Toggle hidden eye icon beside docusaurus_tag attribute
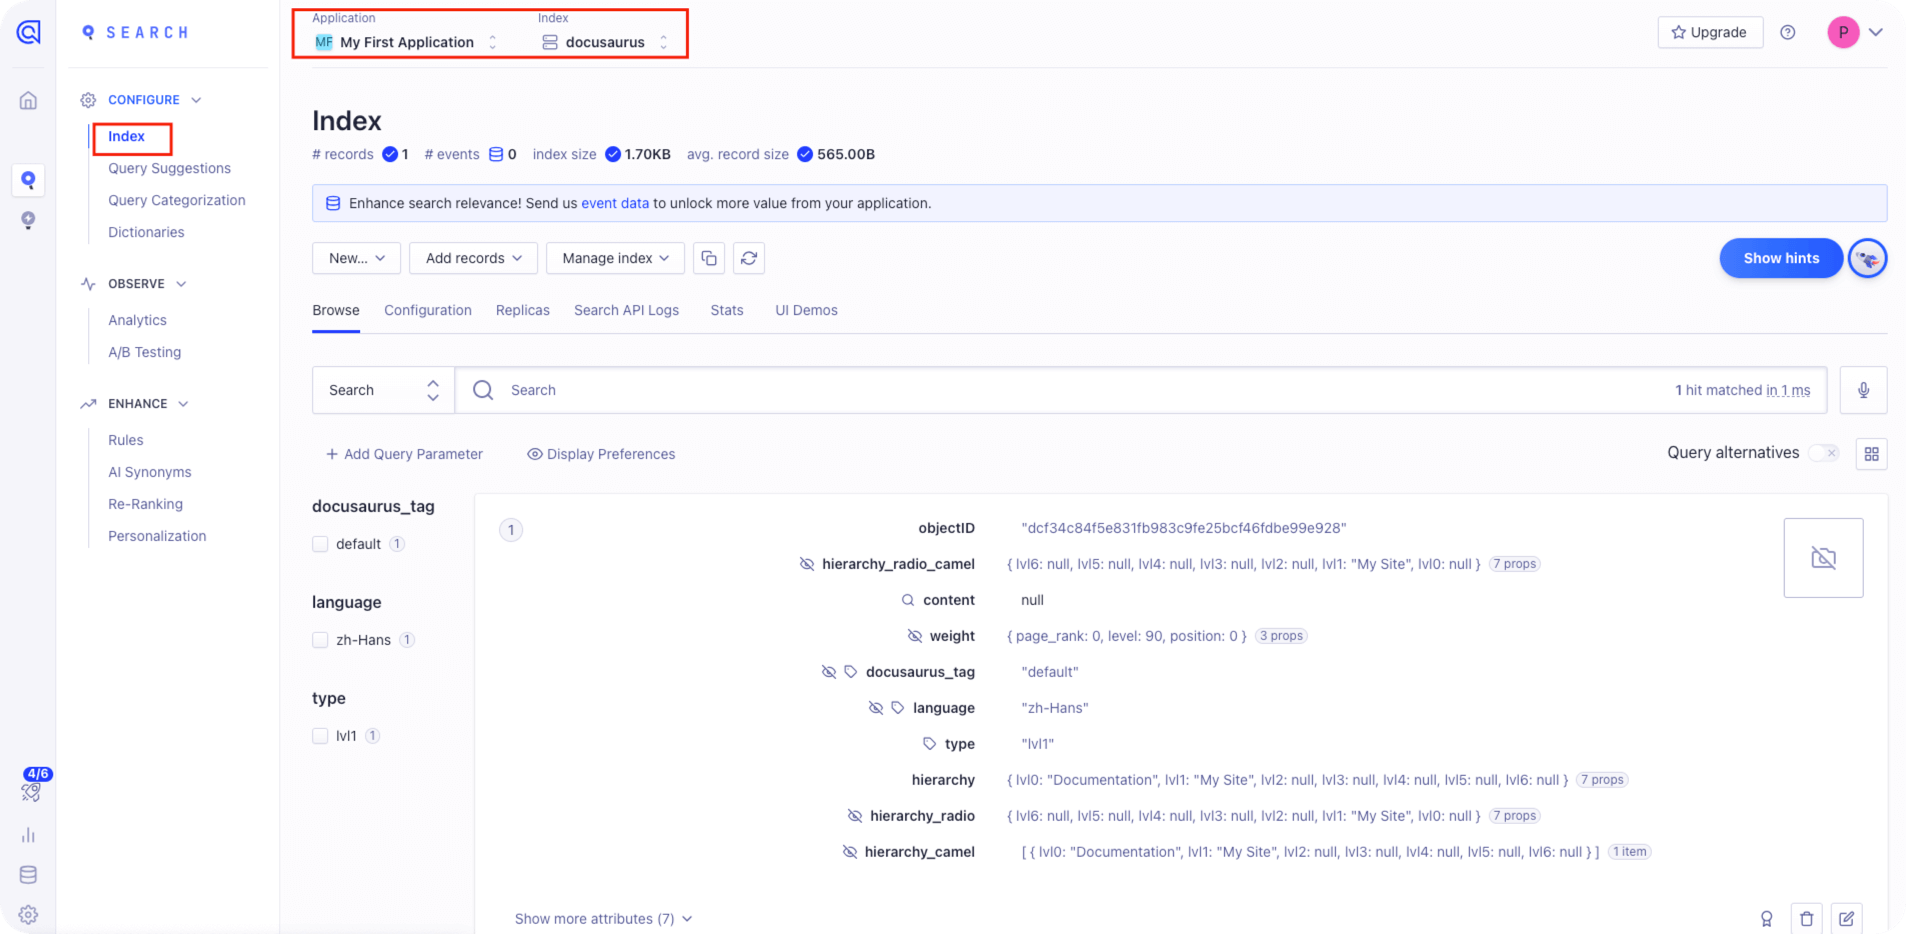Viewport: 1906px width, 934px height. (x=829, y=672)
